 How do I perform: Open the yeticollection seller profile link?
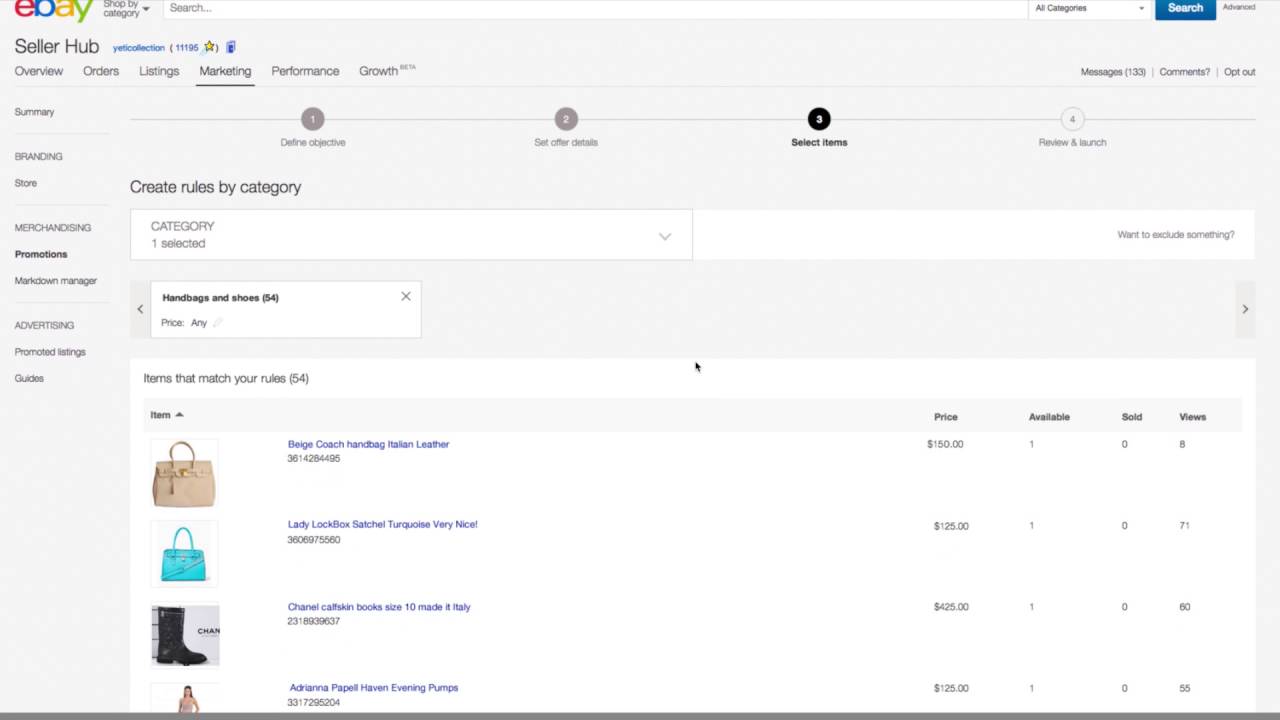(x=138, y=48)
